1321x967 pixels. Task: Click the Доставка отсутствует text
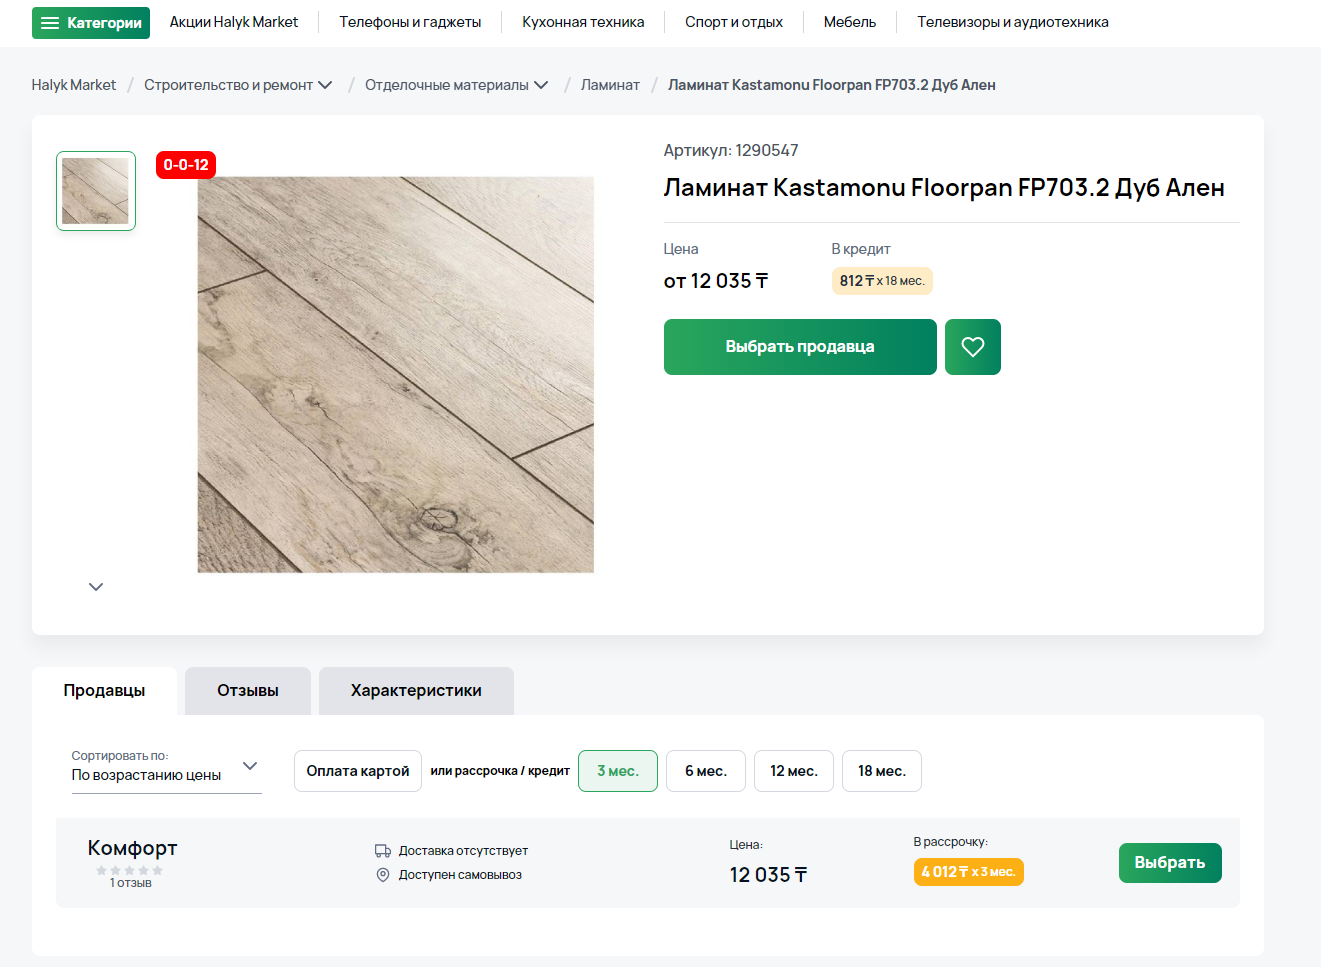point(463,851)
